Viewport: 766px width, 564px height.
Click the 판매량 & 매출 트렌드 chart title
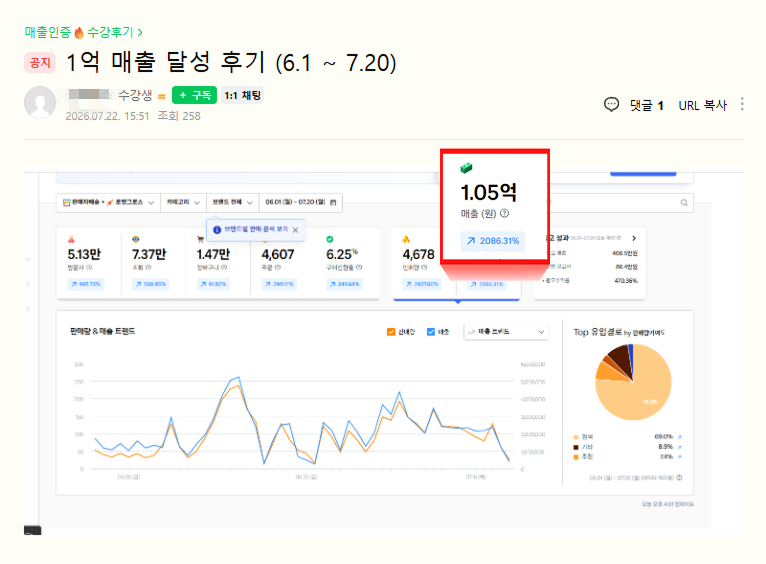(x=103, y=332)
